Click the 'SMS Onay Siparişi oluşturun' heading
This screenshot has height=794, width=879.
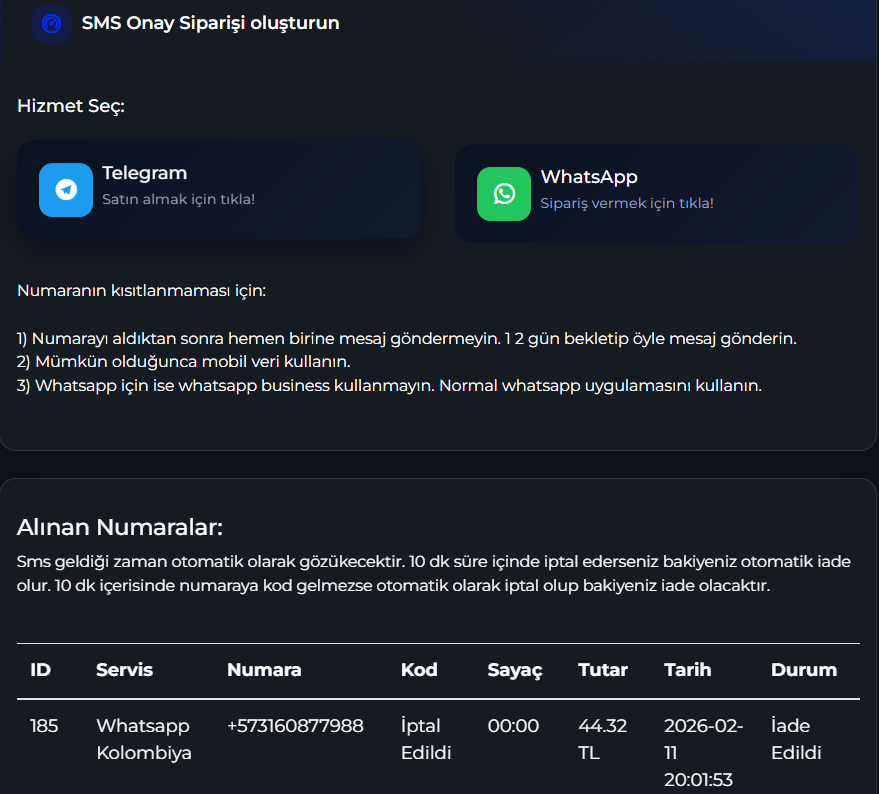click(210, 23)
